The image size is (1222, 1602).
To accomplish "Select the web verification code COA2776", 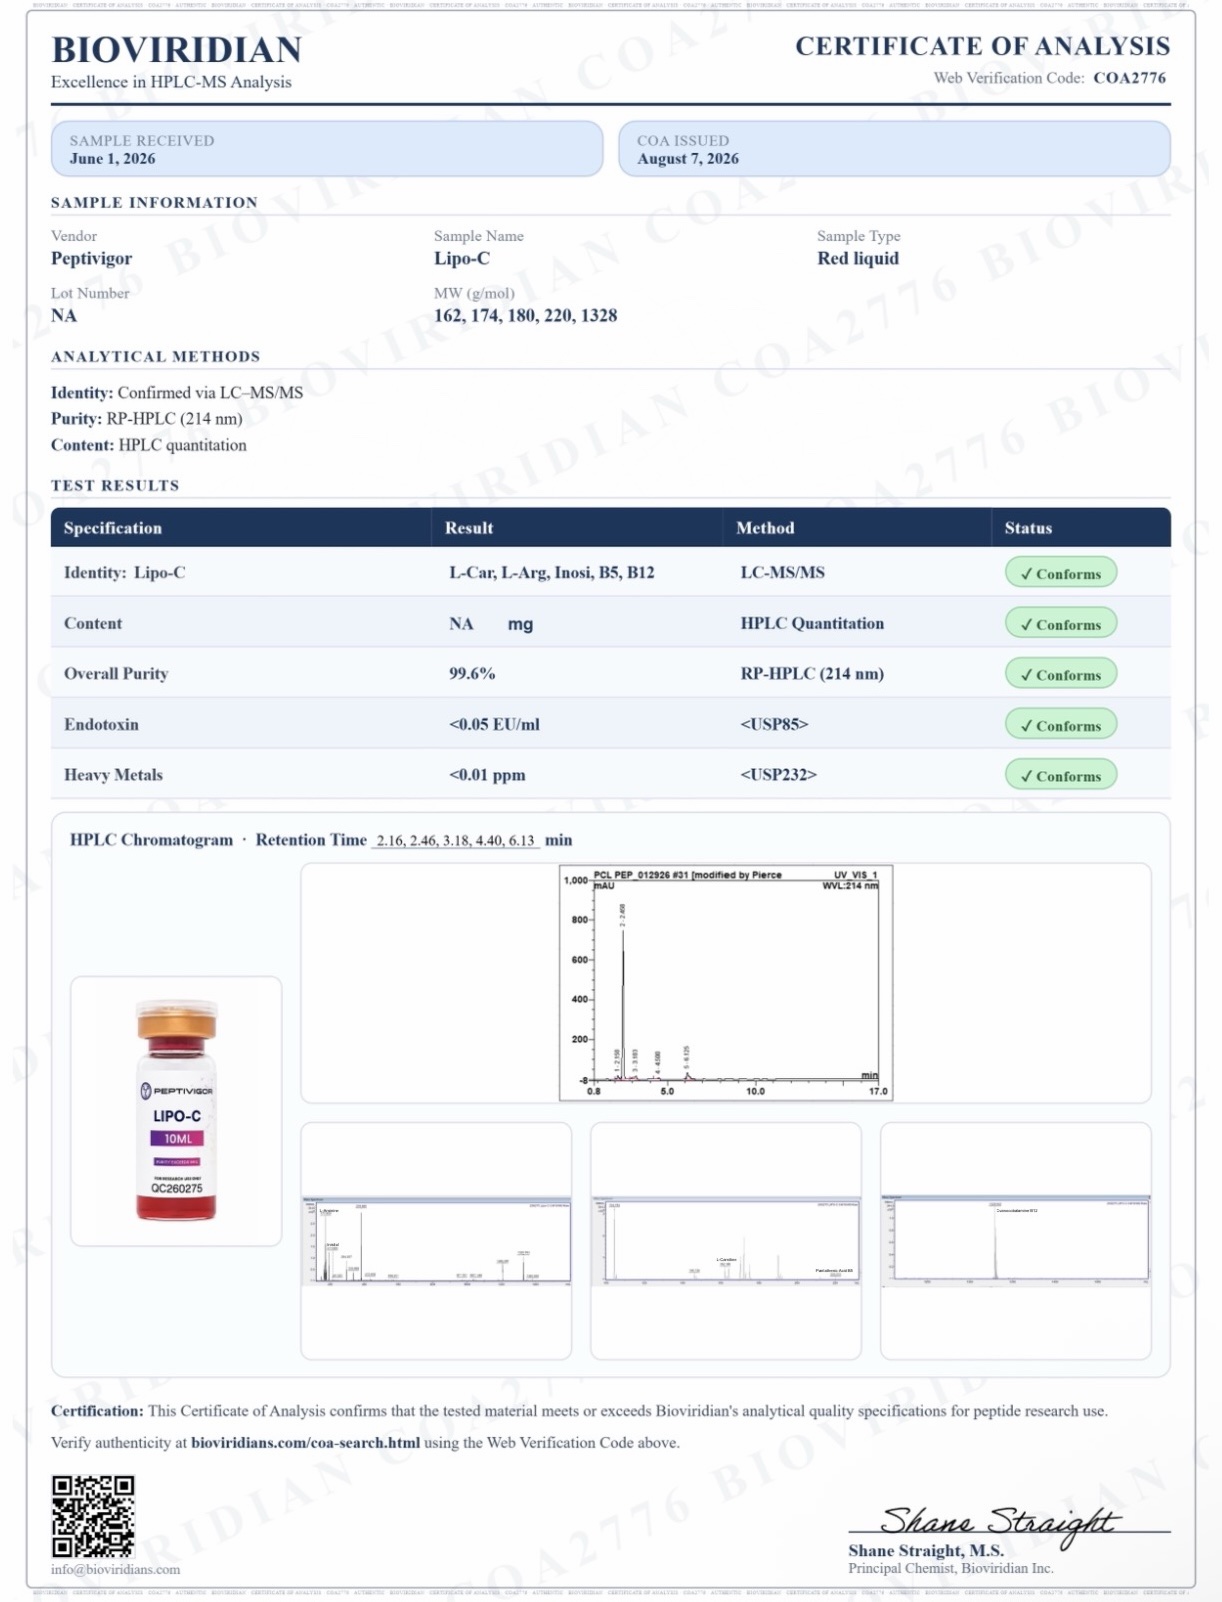I will (x=1129, y=77).
